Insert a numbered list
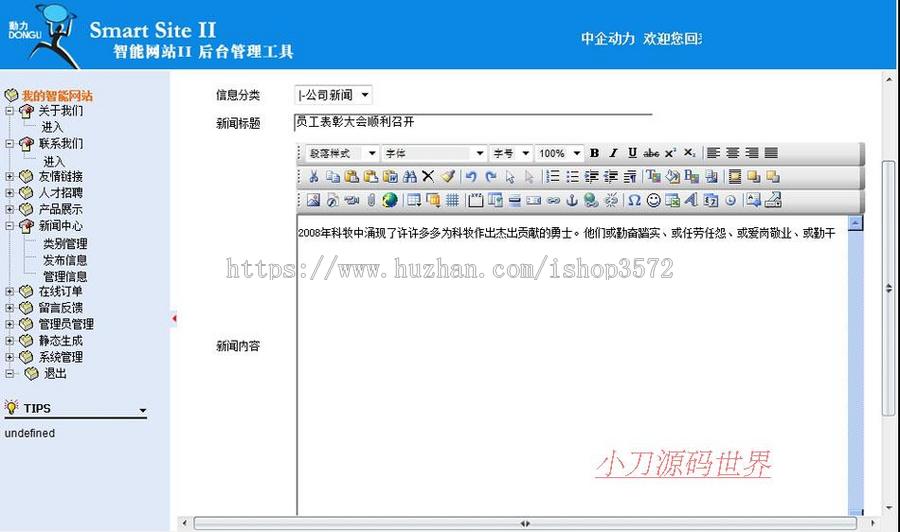Viewport: 900px width, 532px height. [553, 177]
